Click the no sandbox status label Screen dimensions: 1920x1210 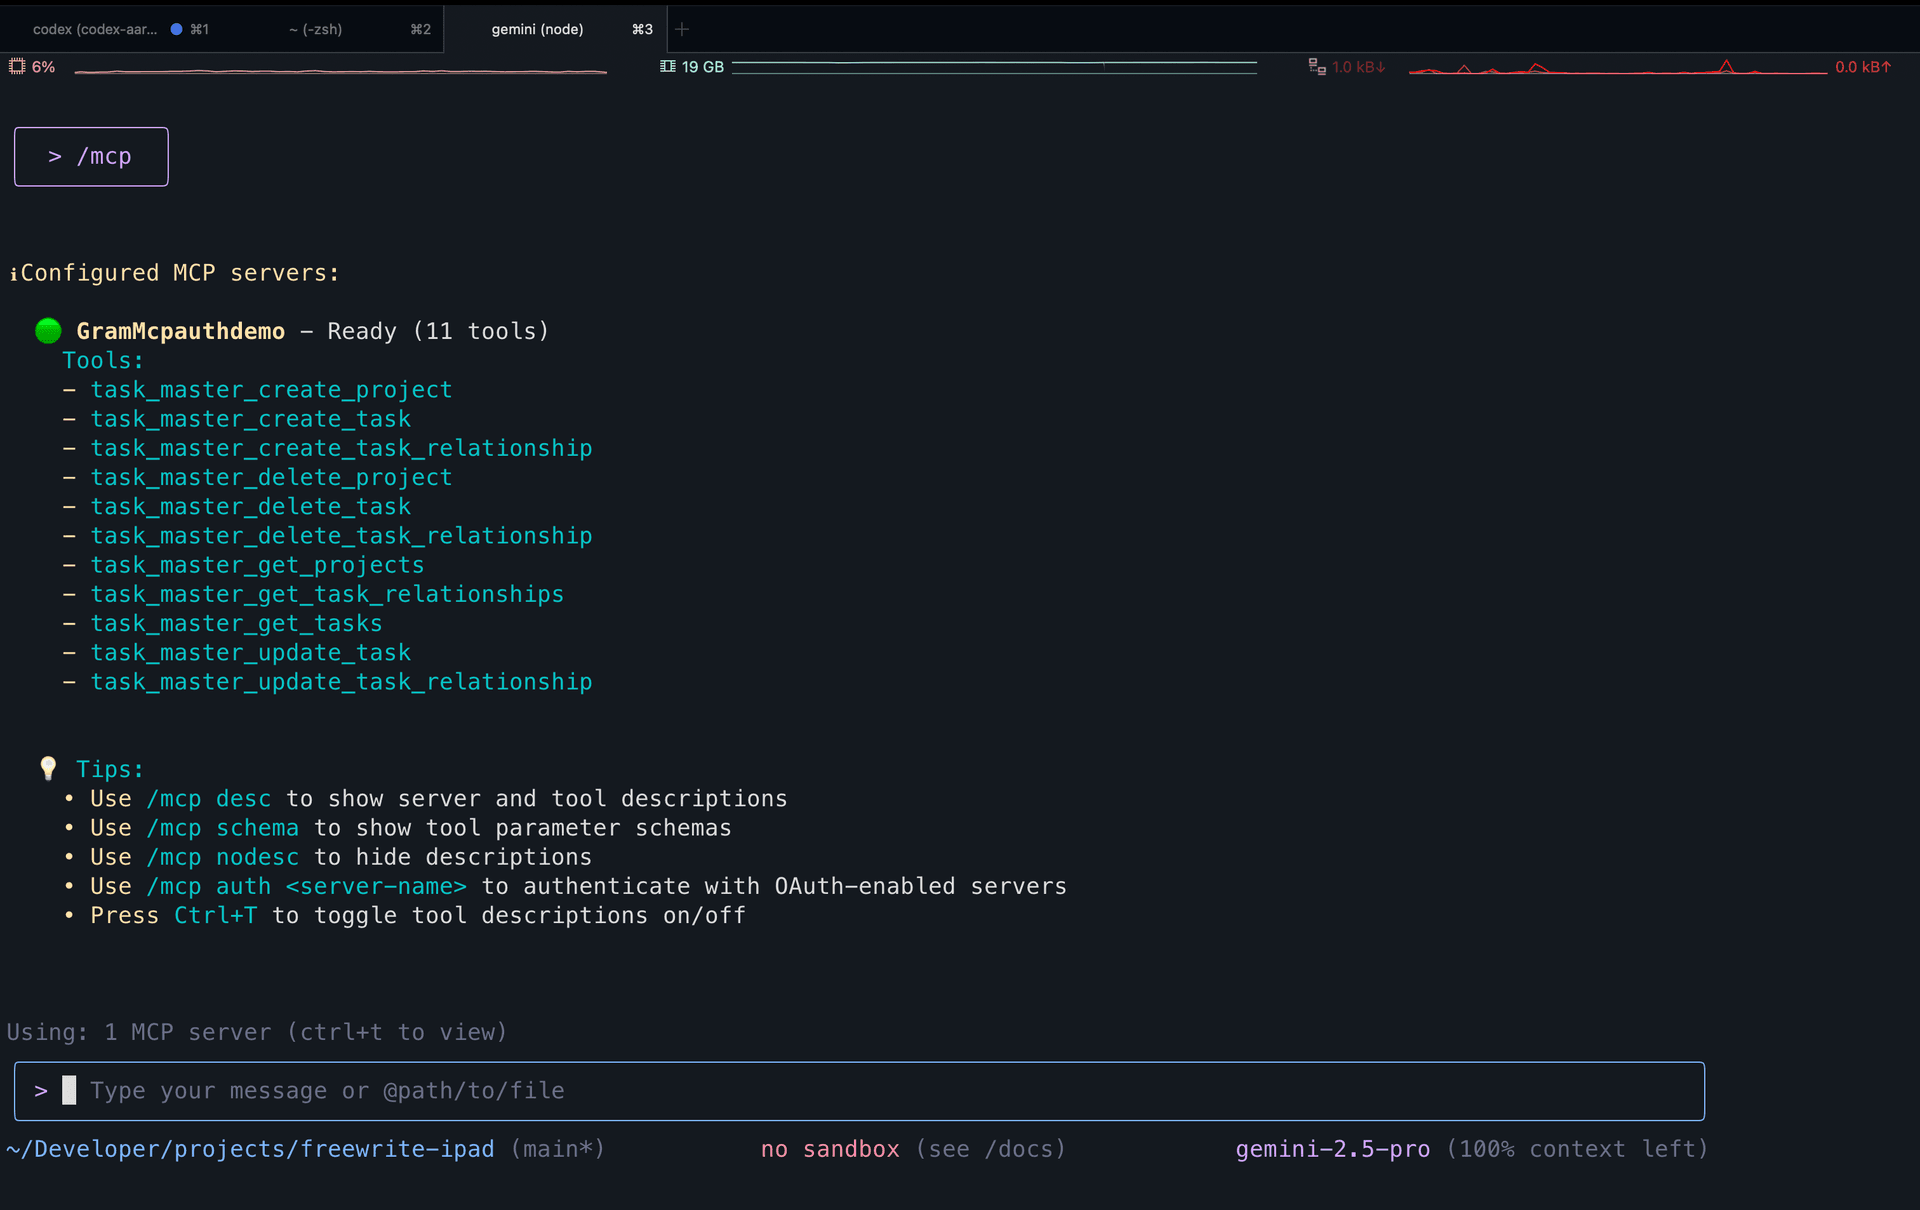(x=830, y=1148)
